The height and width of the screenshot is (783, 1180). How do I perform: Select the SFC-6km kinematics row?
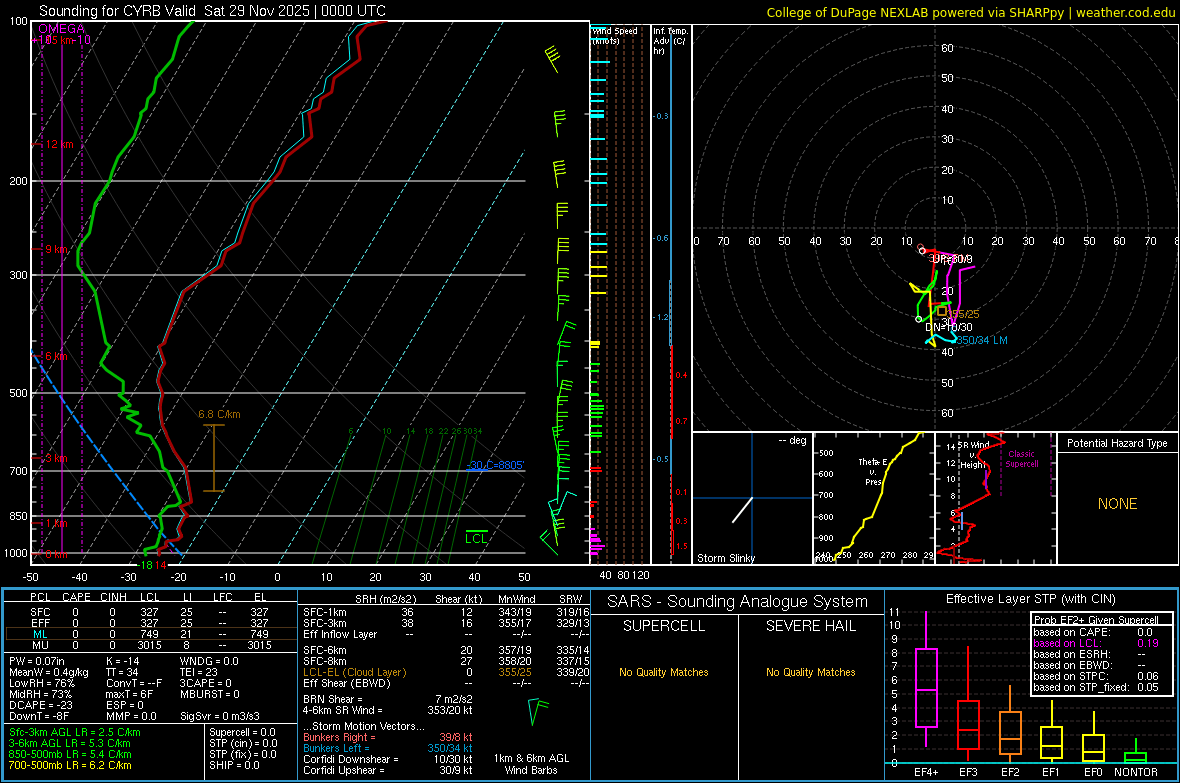pos(446,650)
